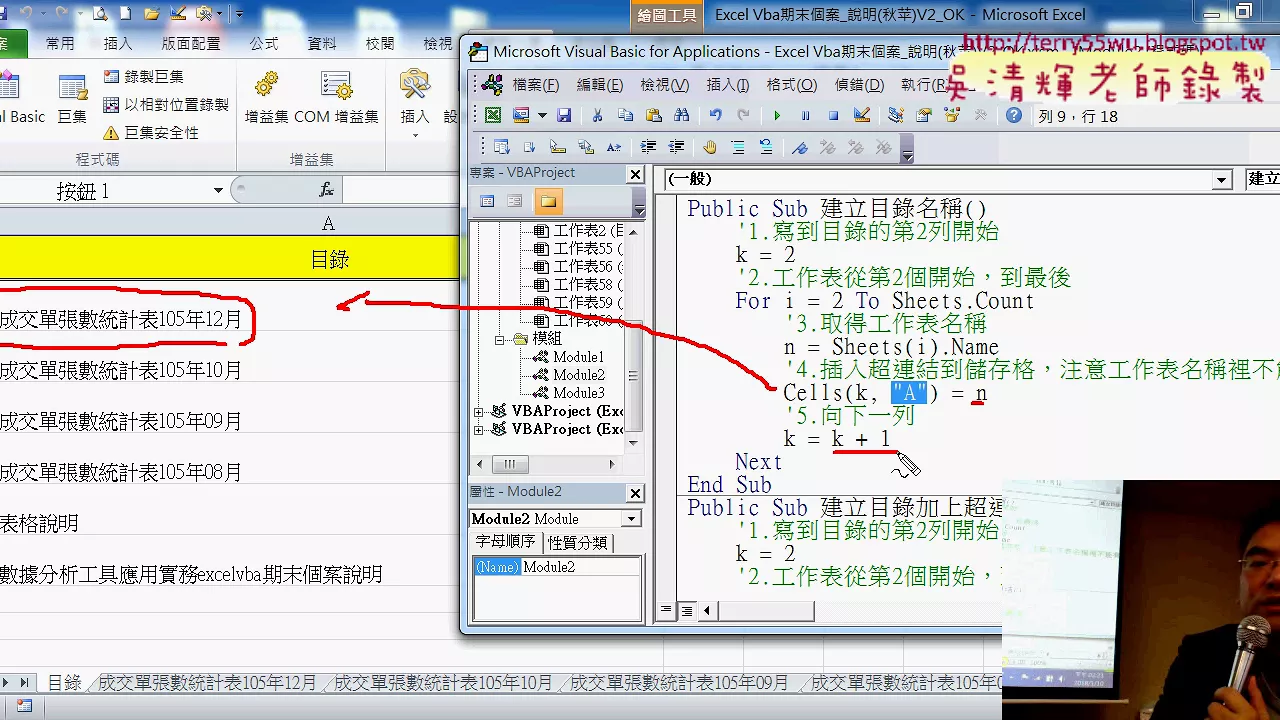
Task: Click Quick Info edit toolbar icon
Action: [558, 147]
